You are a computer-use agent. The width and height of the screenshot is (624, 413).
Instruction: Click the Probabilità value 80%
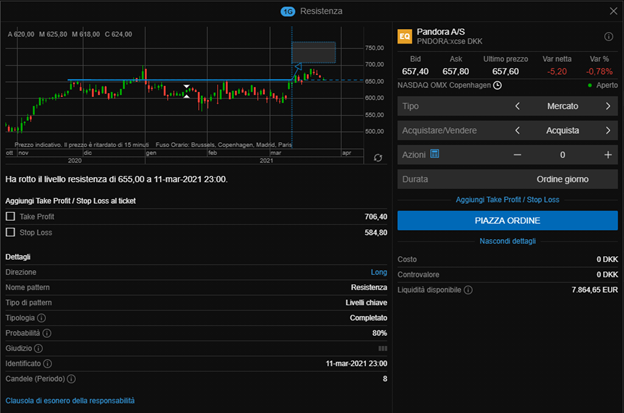point(380,333)
